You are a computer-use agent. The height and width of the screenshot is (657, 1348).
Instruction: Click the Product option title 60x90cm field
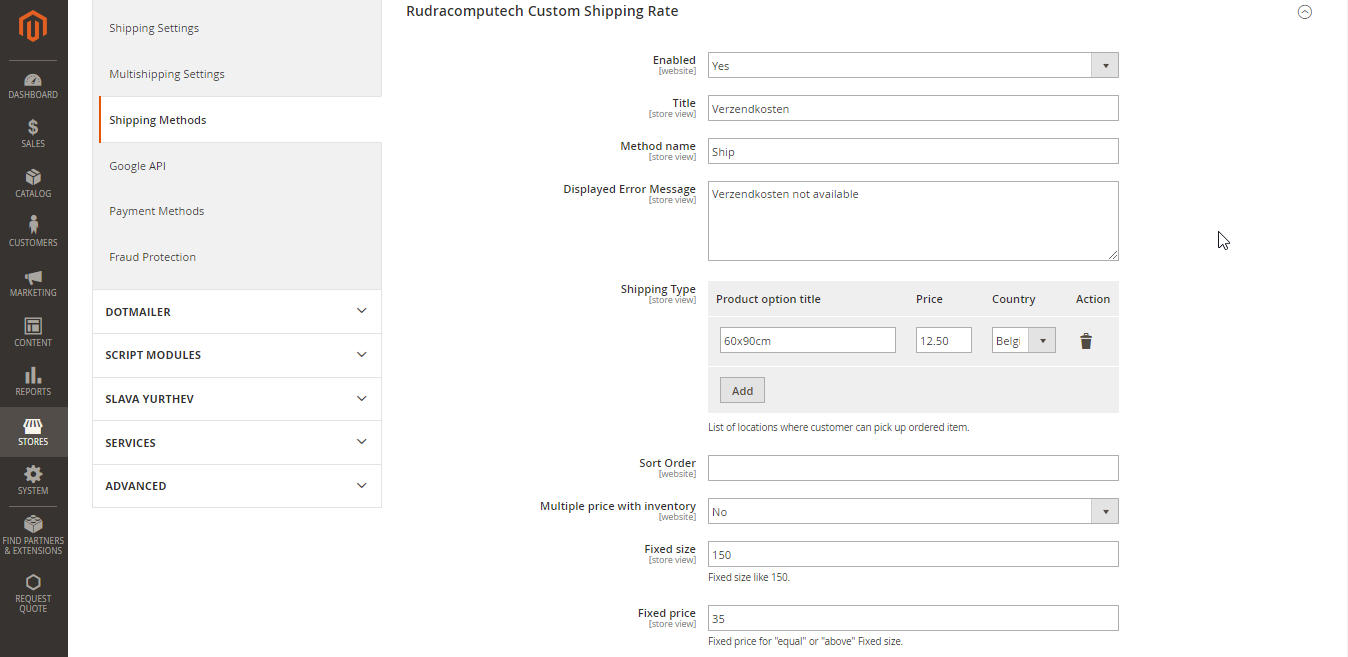(x=808, y=340)
